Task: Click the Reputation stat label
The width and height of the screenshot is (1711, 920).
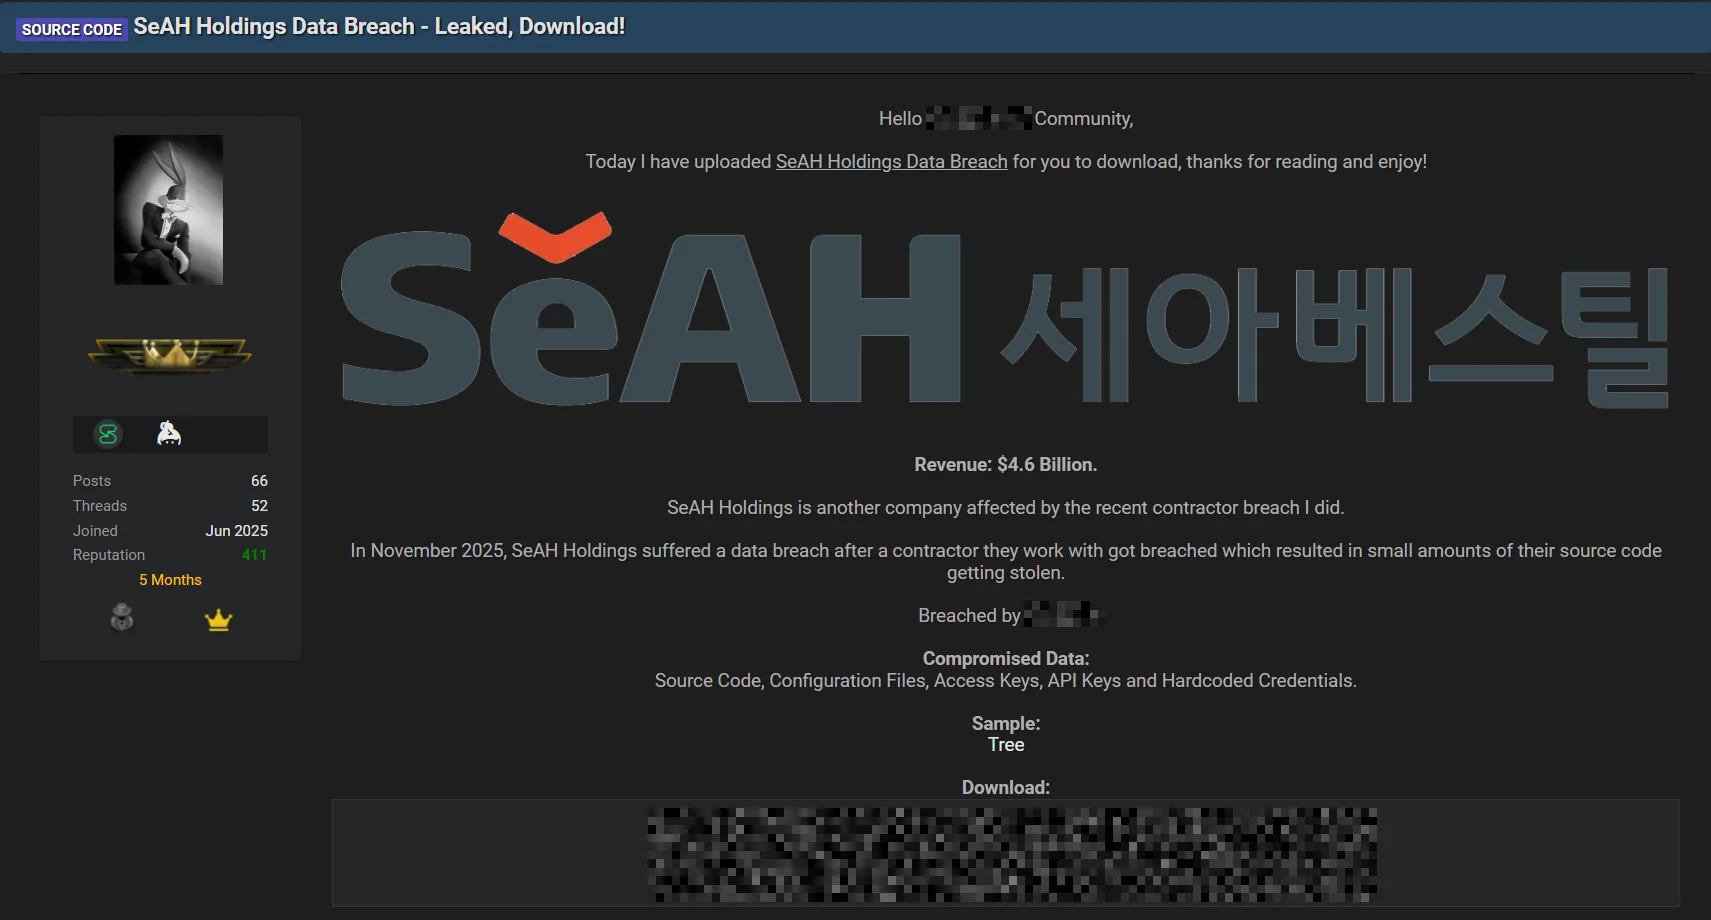Action: [108, 554]
